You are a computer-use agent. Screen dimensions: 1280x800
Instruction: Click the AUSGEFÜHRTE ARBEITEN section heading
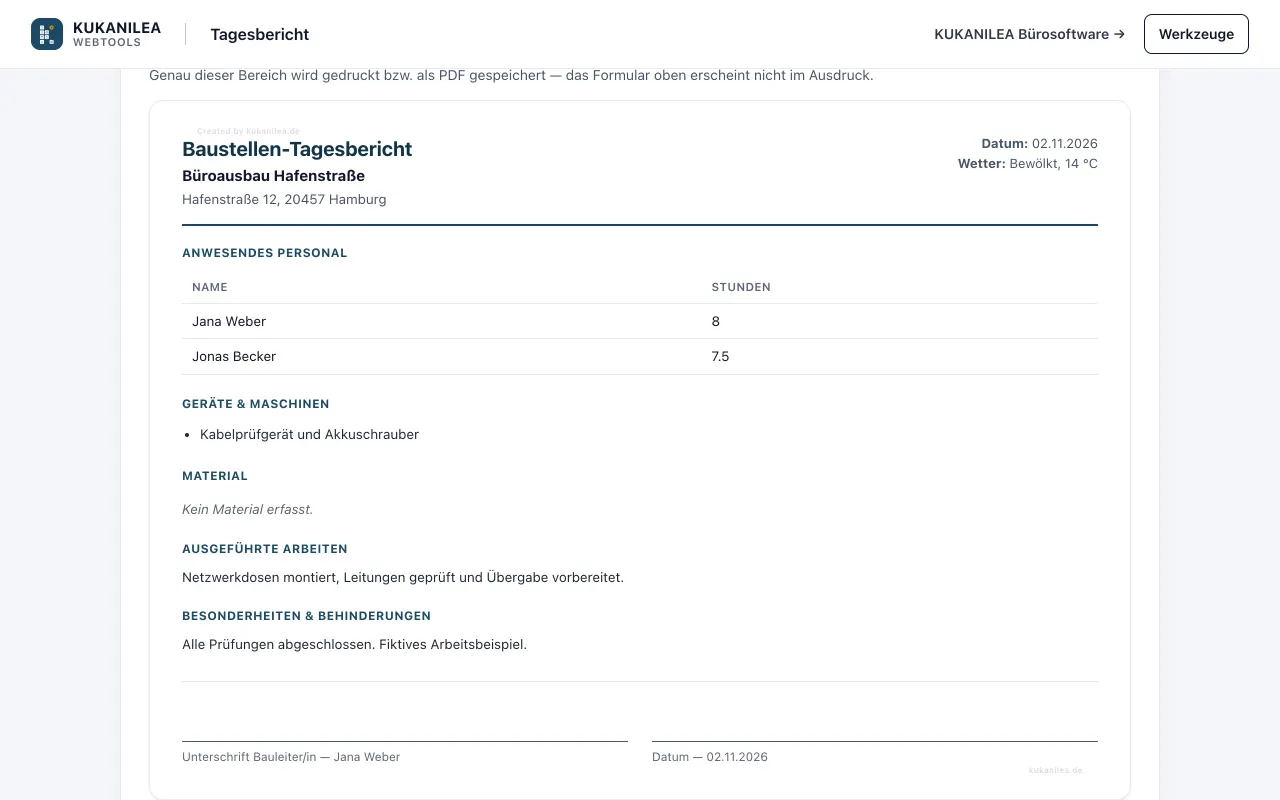265,549
